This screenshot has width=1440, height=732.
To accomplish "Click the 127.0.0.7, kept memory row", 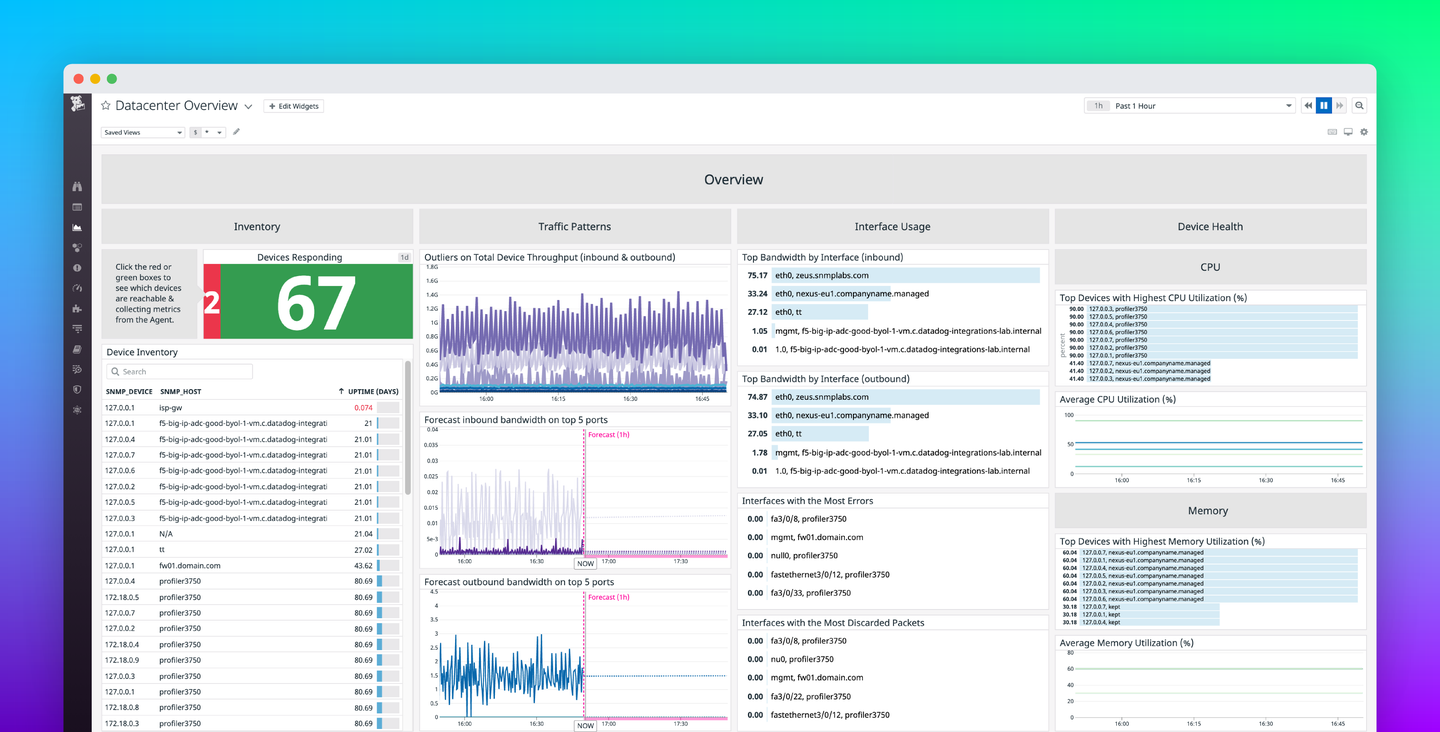I will point(1152,607).
